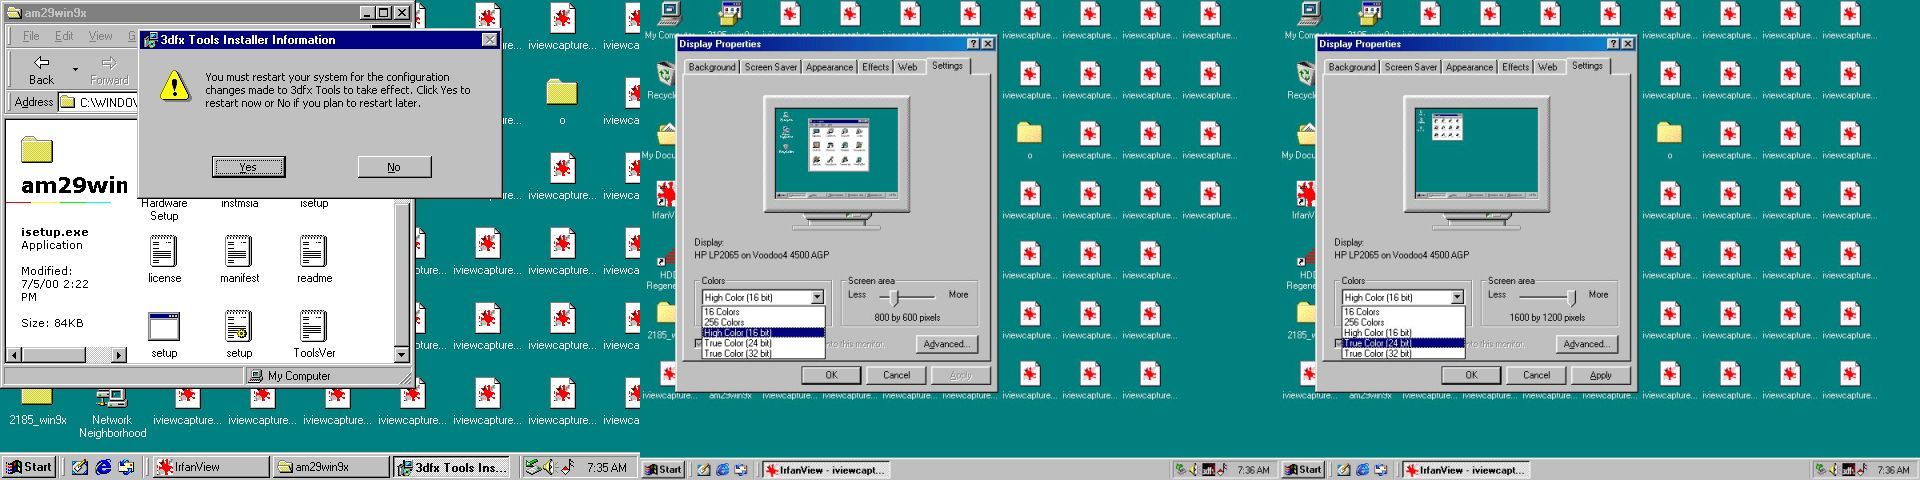
Task: Toggle monitor checkbox in 800 by 600 dialog
Action: [698, 344]
